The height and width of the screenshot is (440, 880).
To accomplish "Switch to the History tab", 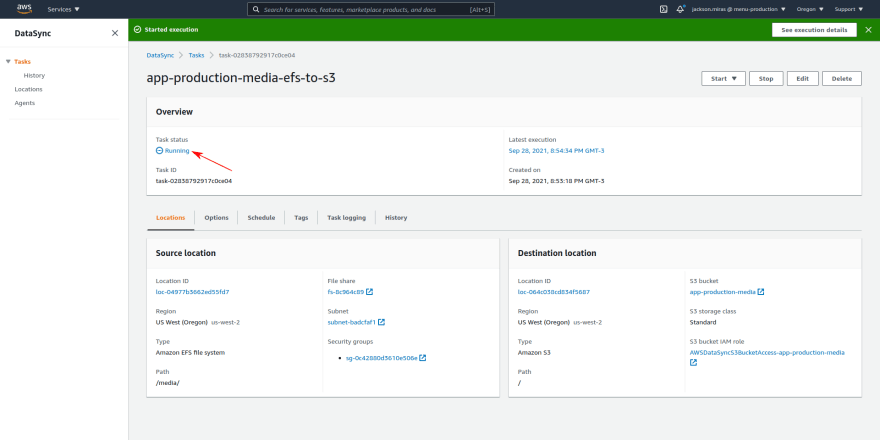I will 396,218.
